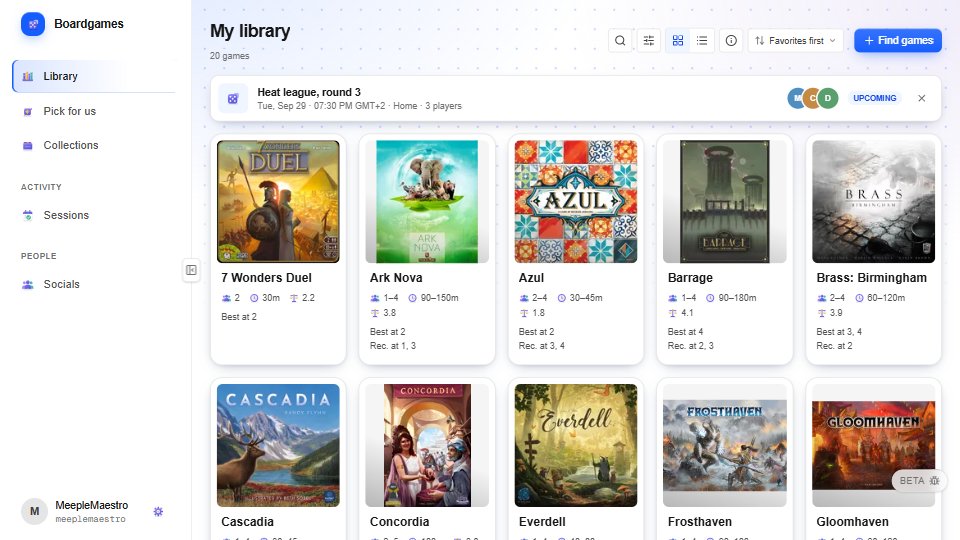Screen dimensions: 960x540
Task: Click player avatar C in banner
Action: pyautogui.click(x=812, y=98)
